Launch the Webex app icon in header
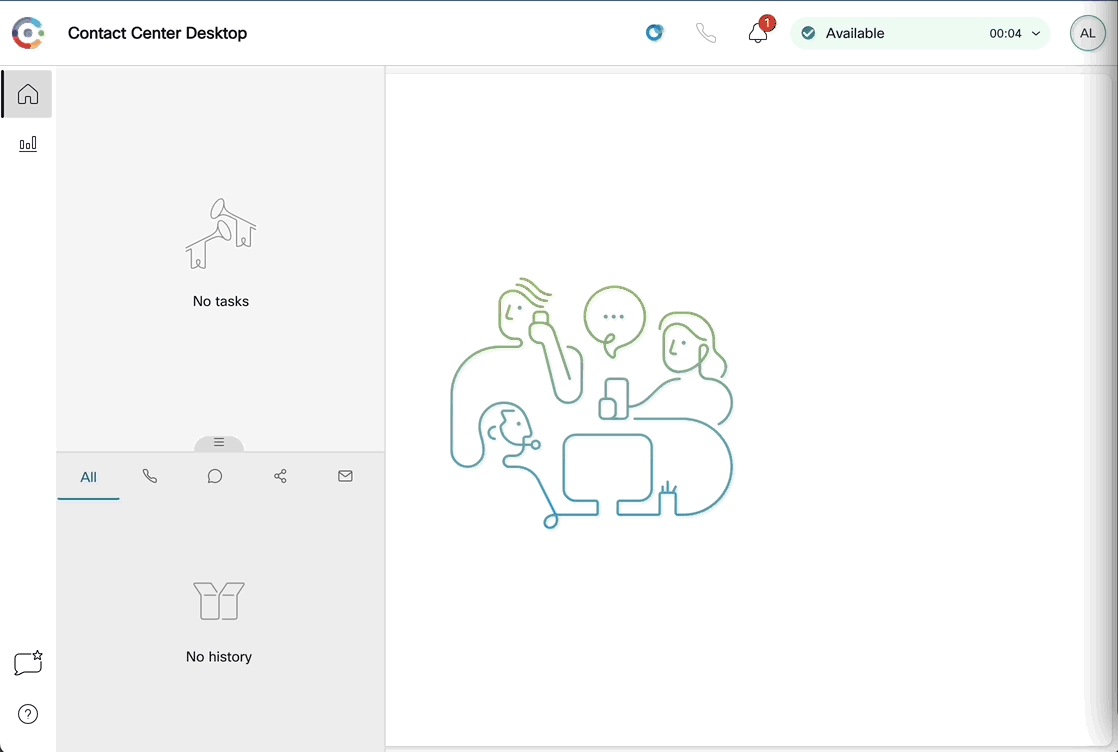This screenshot has width=1118, height=752. pyautogui.click(x=655, y=33)
